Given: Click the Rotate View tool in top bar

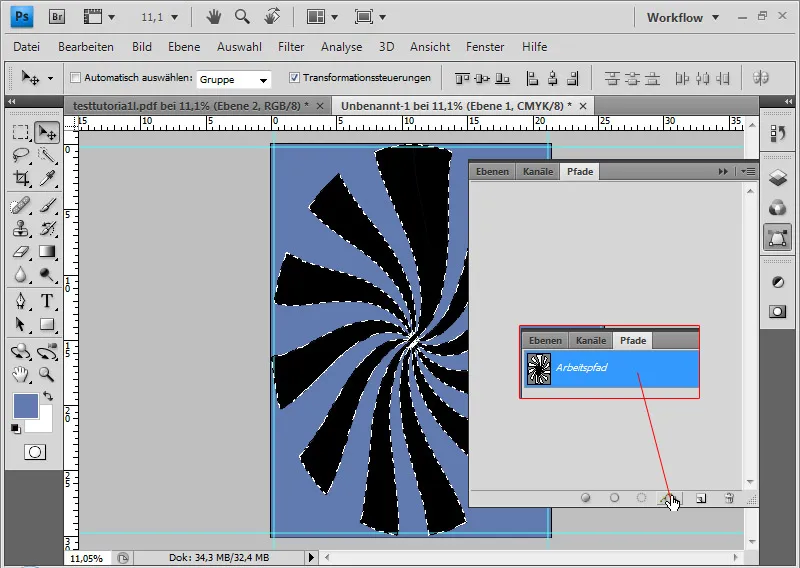Looking at the screenshot, I should (x=272, y=17).
